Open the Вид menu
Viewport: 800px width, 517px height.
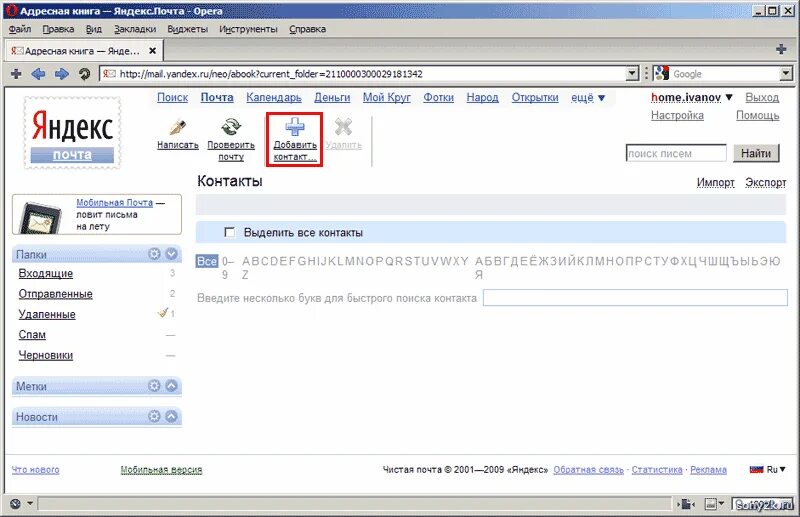[x=93, y=29]
